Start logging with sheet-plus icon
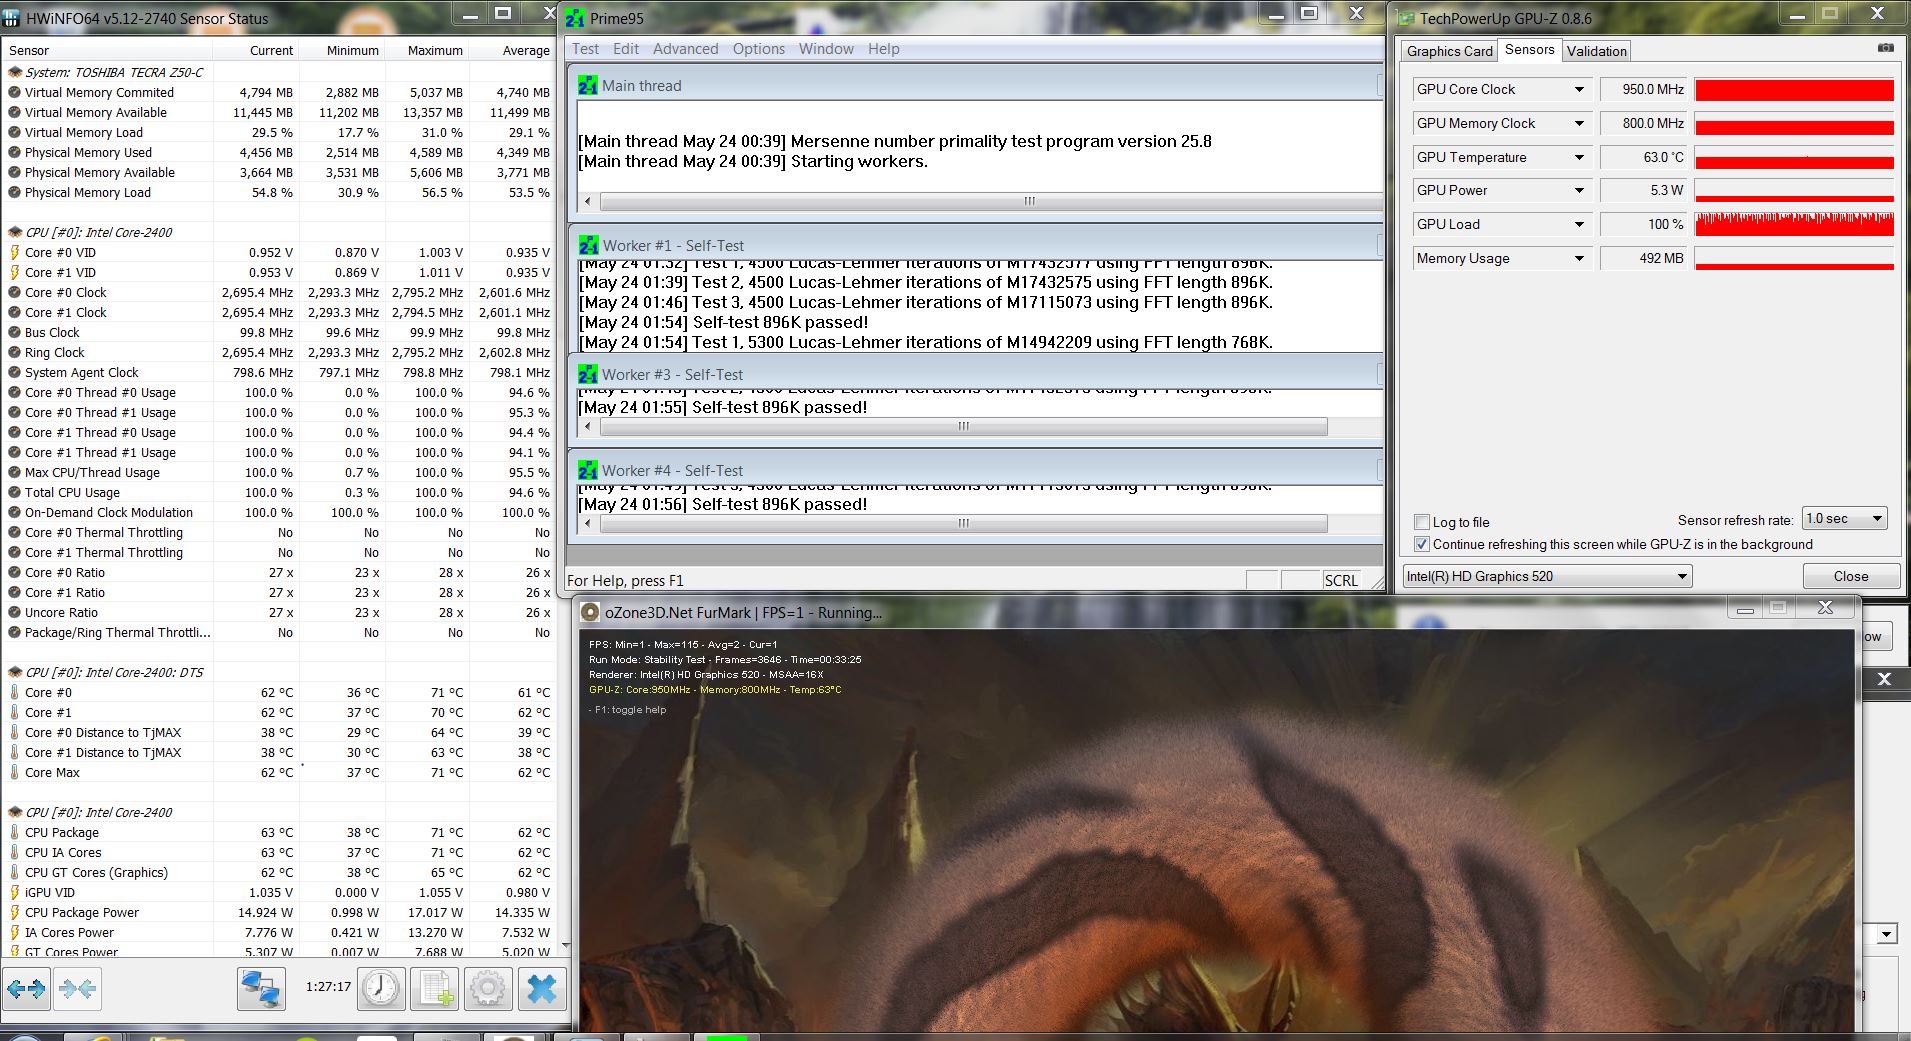The width and height of the screenshot is (1911, 1041). tap(435, 989)
